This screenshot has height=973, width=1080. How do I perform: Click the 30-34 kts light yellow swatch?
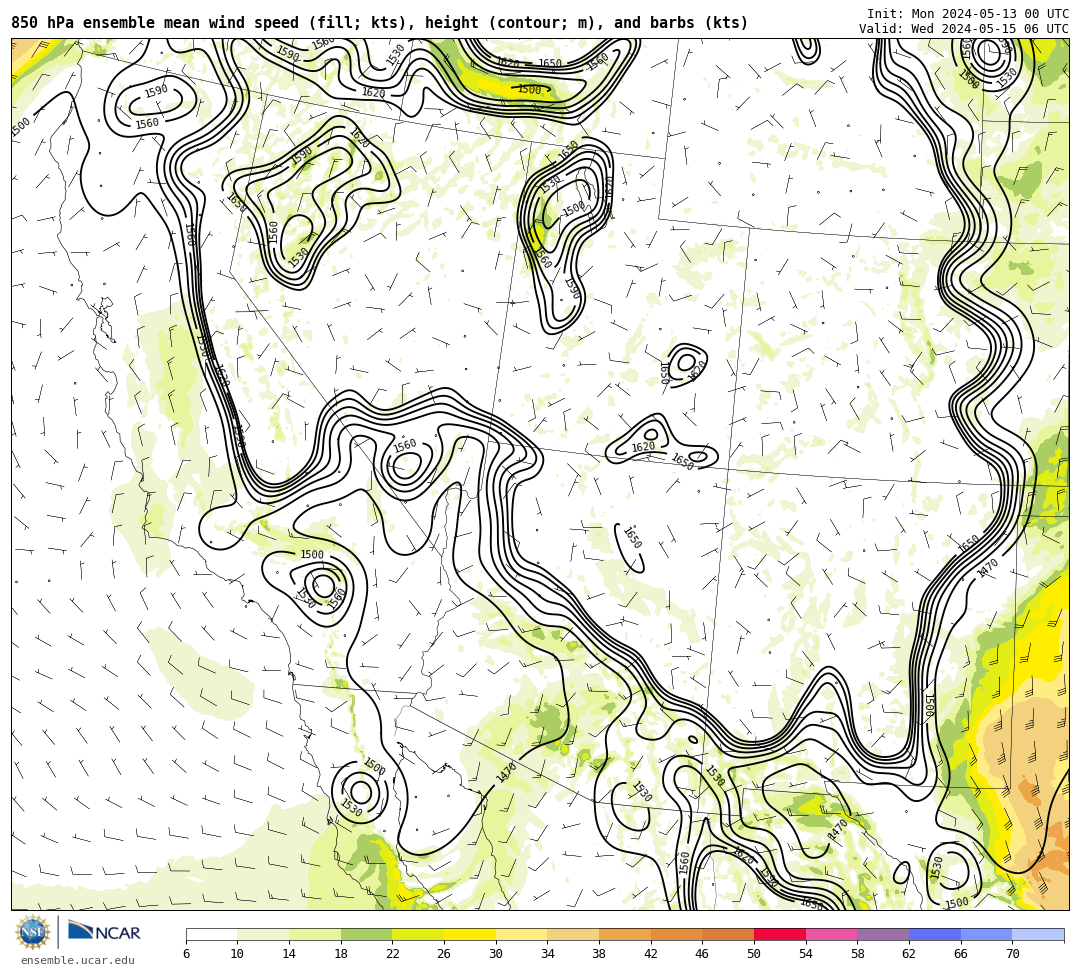click(521, 934)
